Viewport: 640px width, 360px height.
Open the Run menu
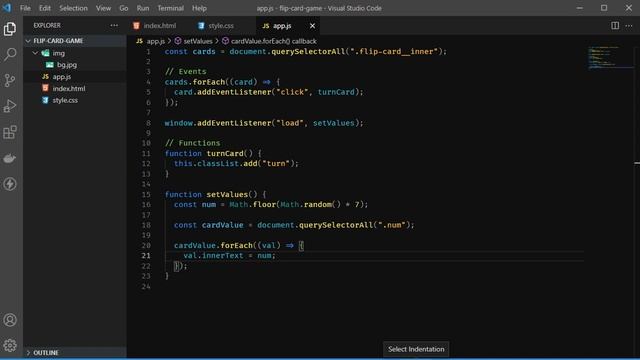pyautogui.click(x=143, y=8)
